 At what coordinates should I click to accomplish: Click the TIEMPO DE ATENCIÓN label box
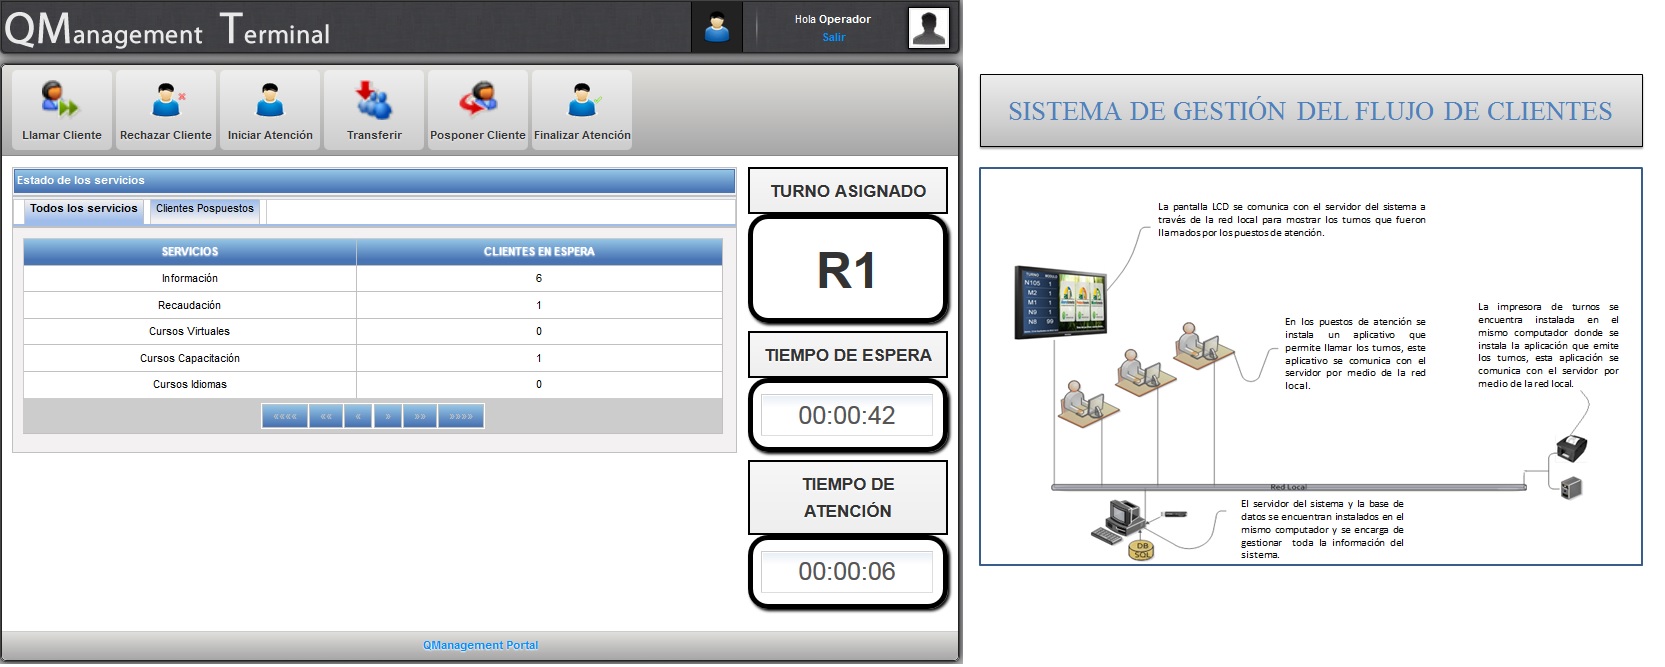pos(848,497)
